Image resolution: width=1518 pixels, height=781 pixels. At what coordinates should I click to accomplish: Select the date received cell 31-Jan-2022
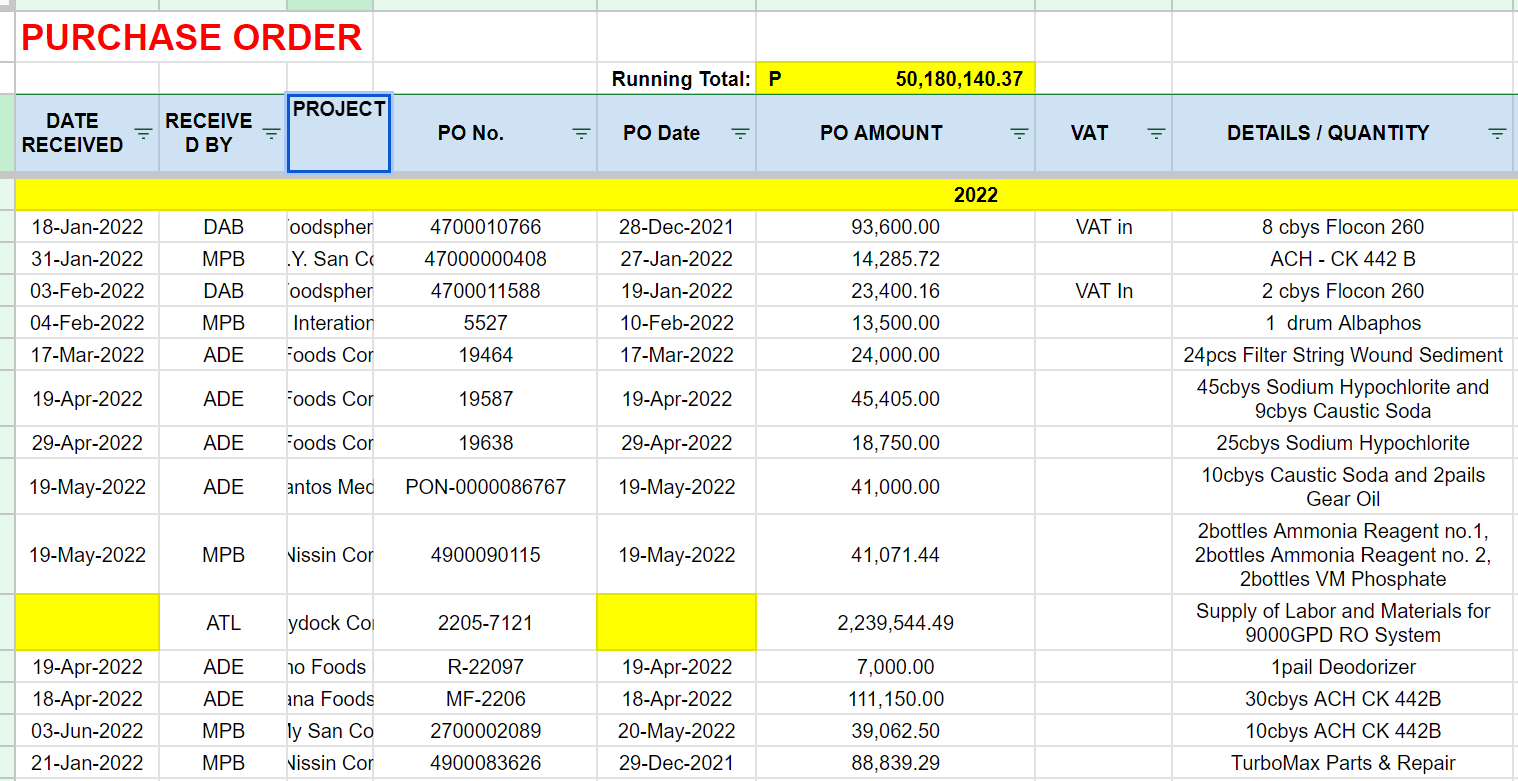tap(88, 259)
